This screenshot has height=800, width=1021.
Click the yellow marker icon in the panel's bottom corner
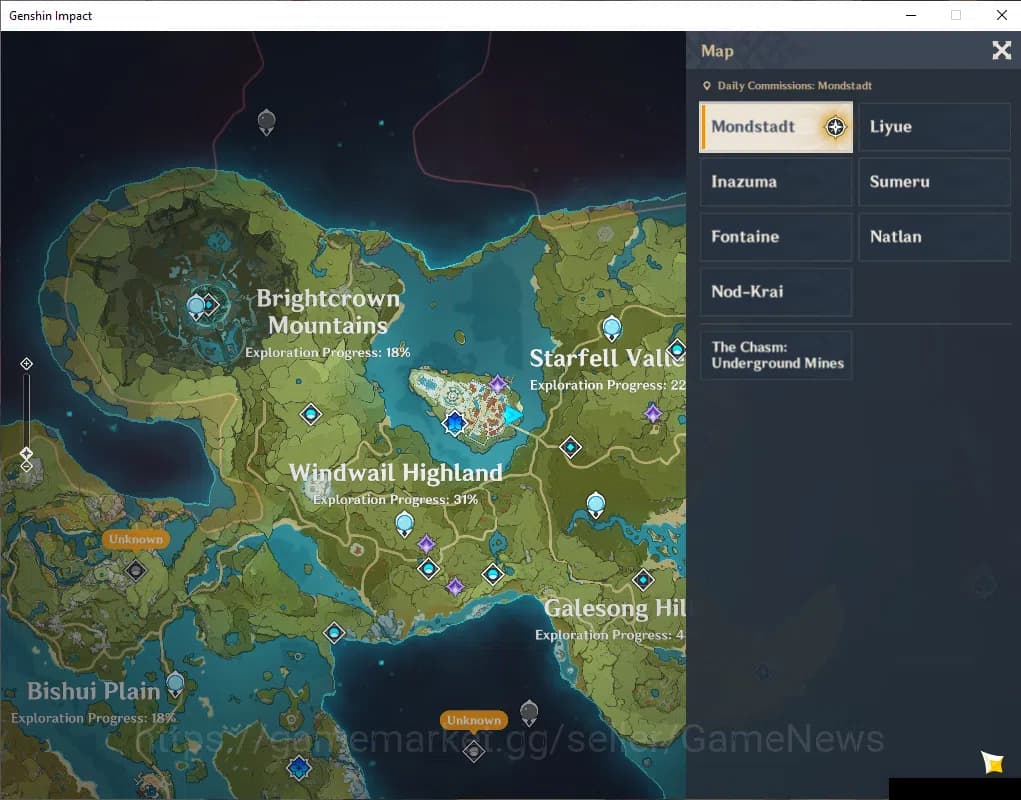[992, 762]
